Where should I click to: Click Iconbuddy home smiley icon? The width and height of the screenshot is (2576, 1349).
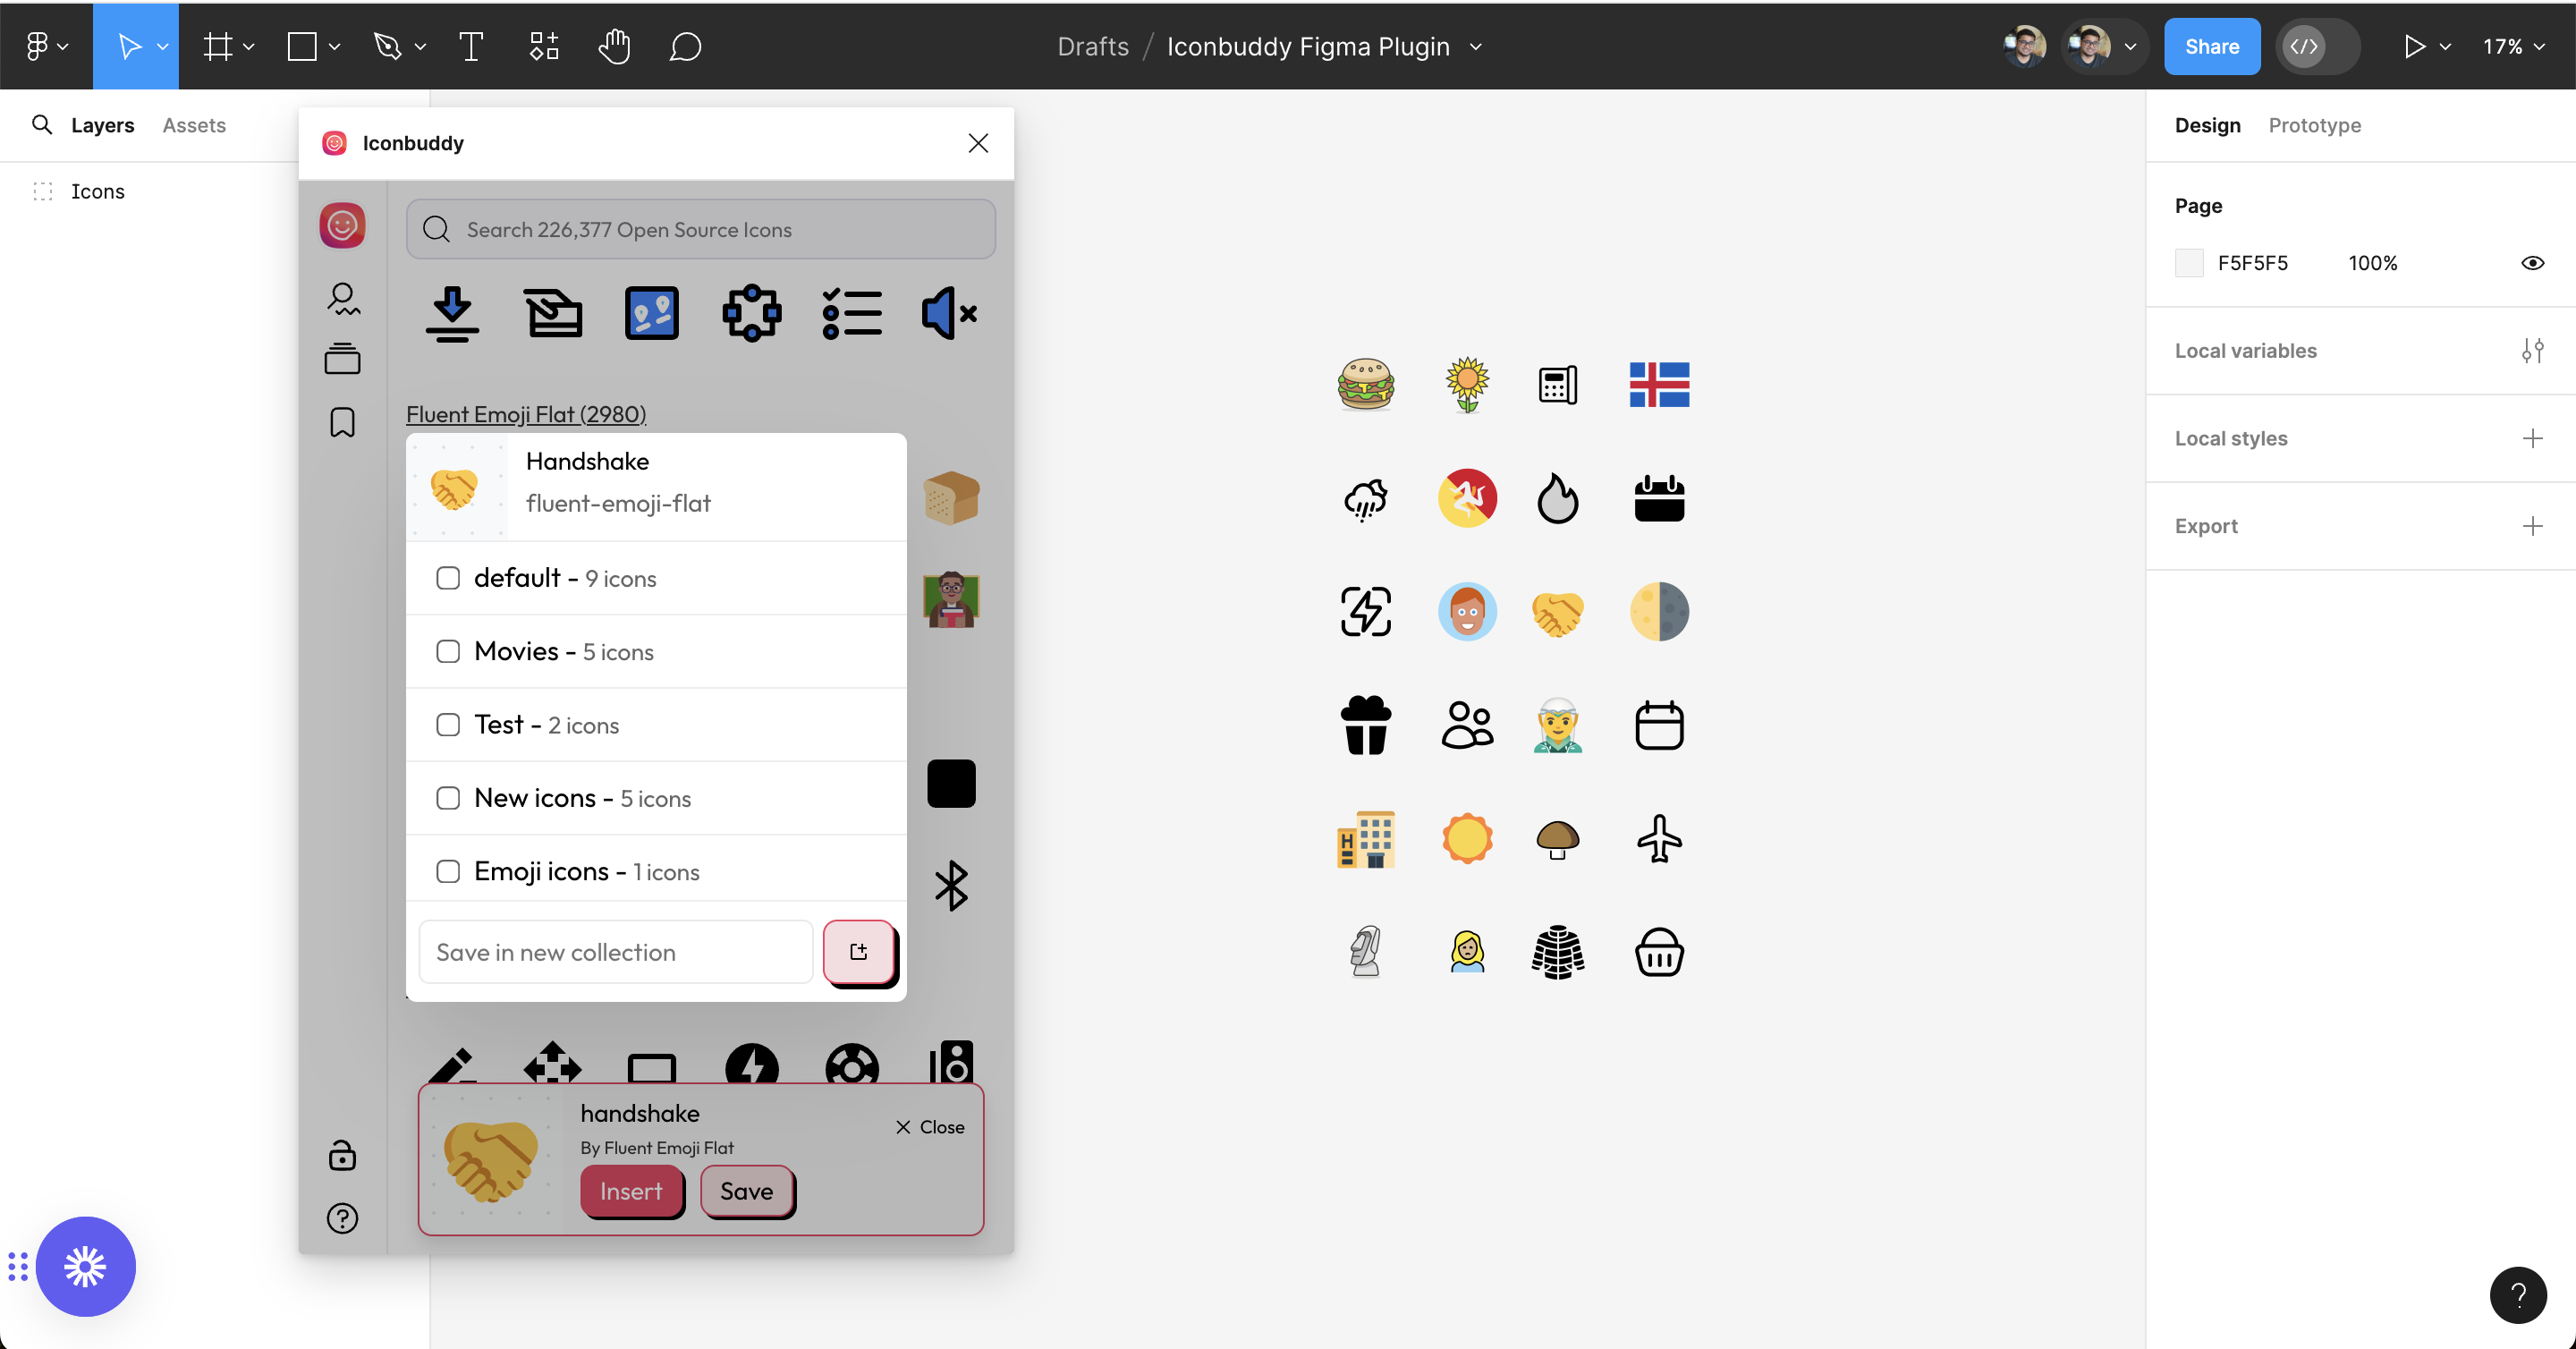(342, 225)
